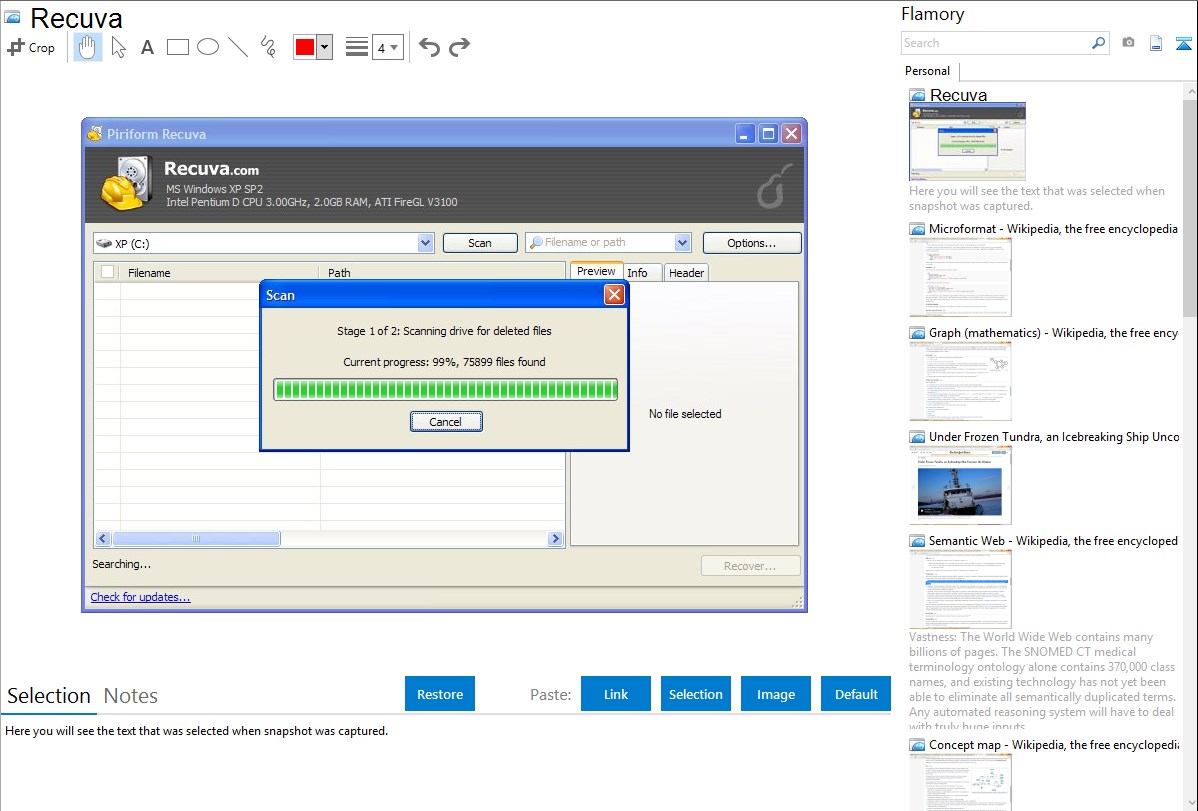Screen dimensions: 1198x811
Task: Open the Microformat Wikipedia snapshot
Action: pos(960,277)
